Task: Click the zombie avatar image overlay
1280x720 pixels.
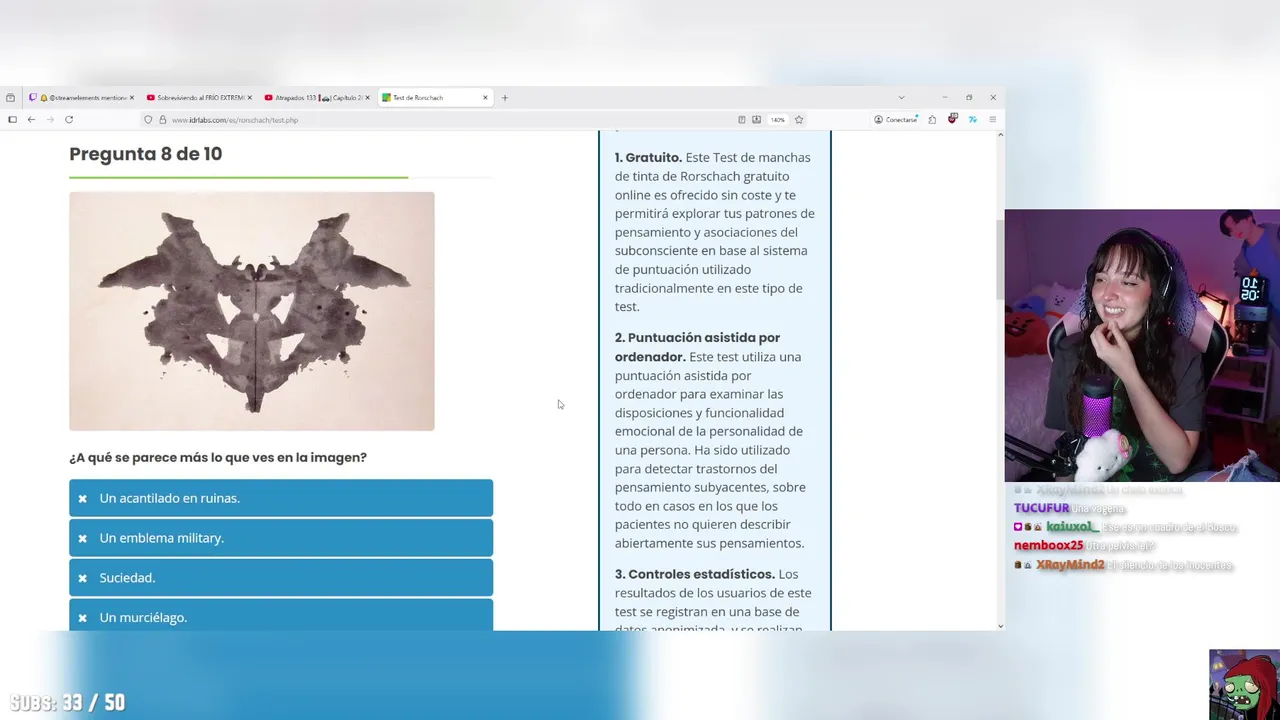Action: click(1244, 685)
